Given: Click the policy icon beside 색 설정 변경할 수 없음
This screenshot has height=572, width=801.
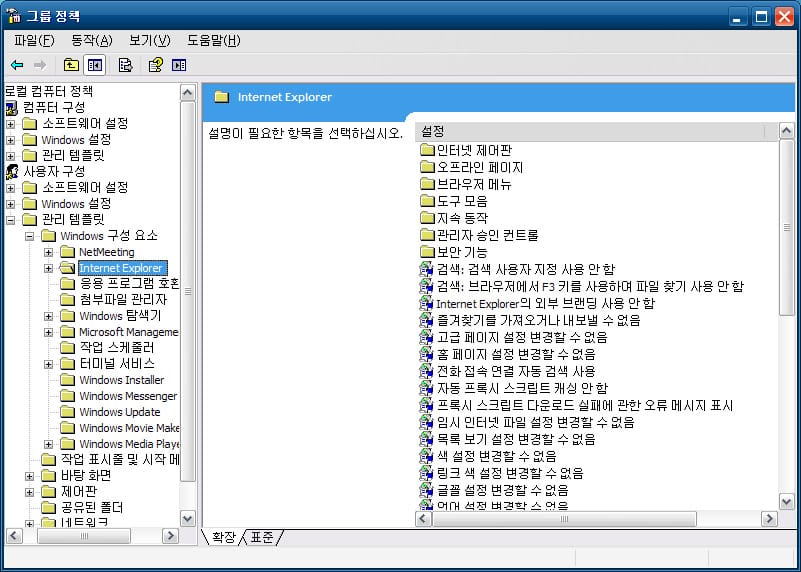Looking at the screenshot, I should point(428,456).
